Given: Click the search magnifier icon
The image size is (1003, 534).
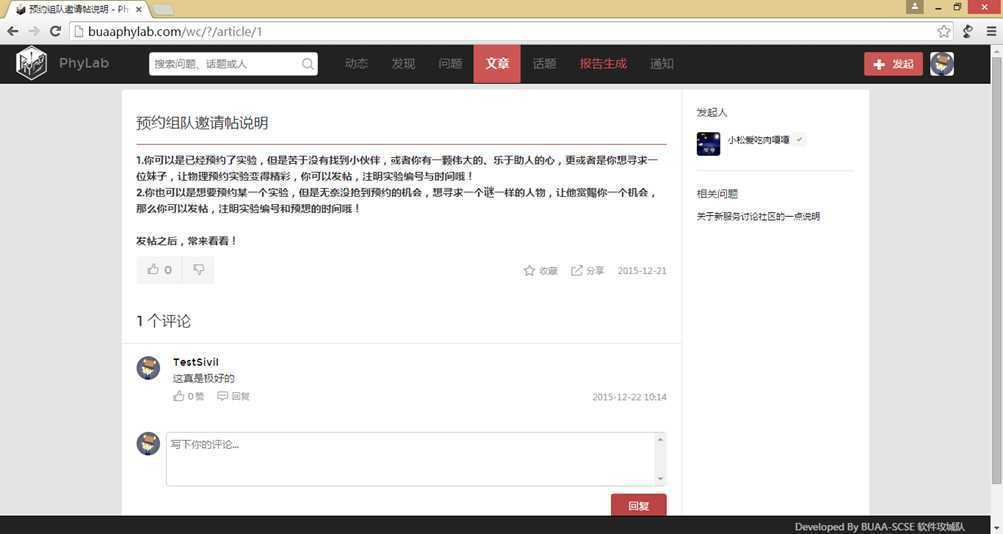Looking at the screenshot, I should (308, 64).
